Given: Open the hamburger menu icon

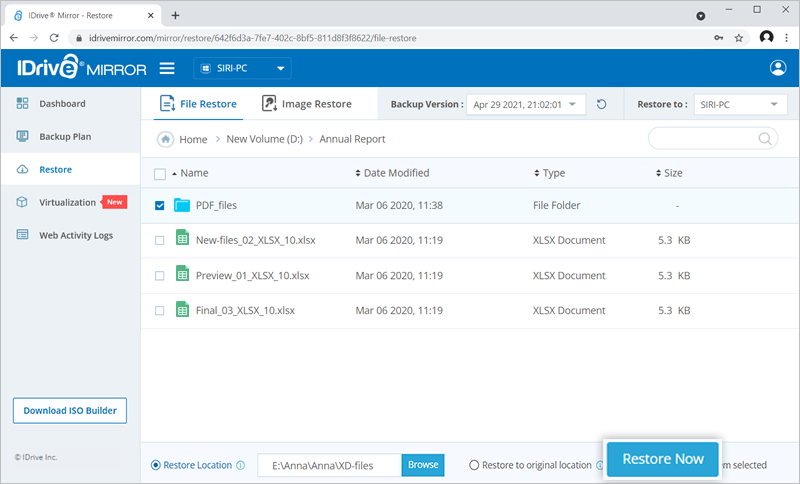Looking at the screenshot, I should pos(167,68).
